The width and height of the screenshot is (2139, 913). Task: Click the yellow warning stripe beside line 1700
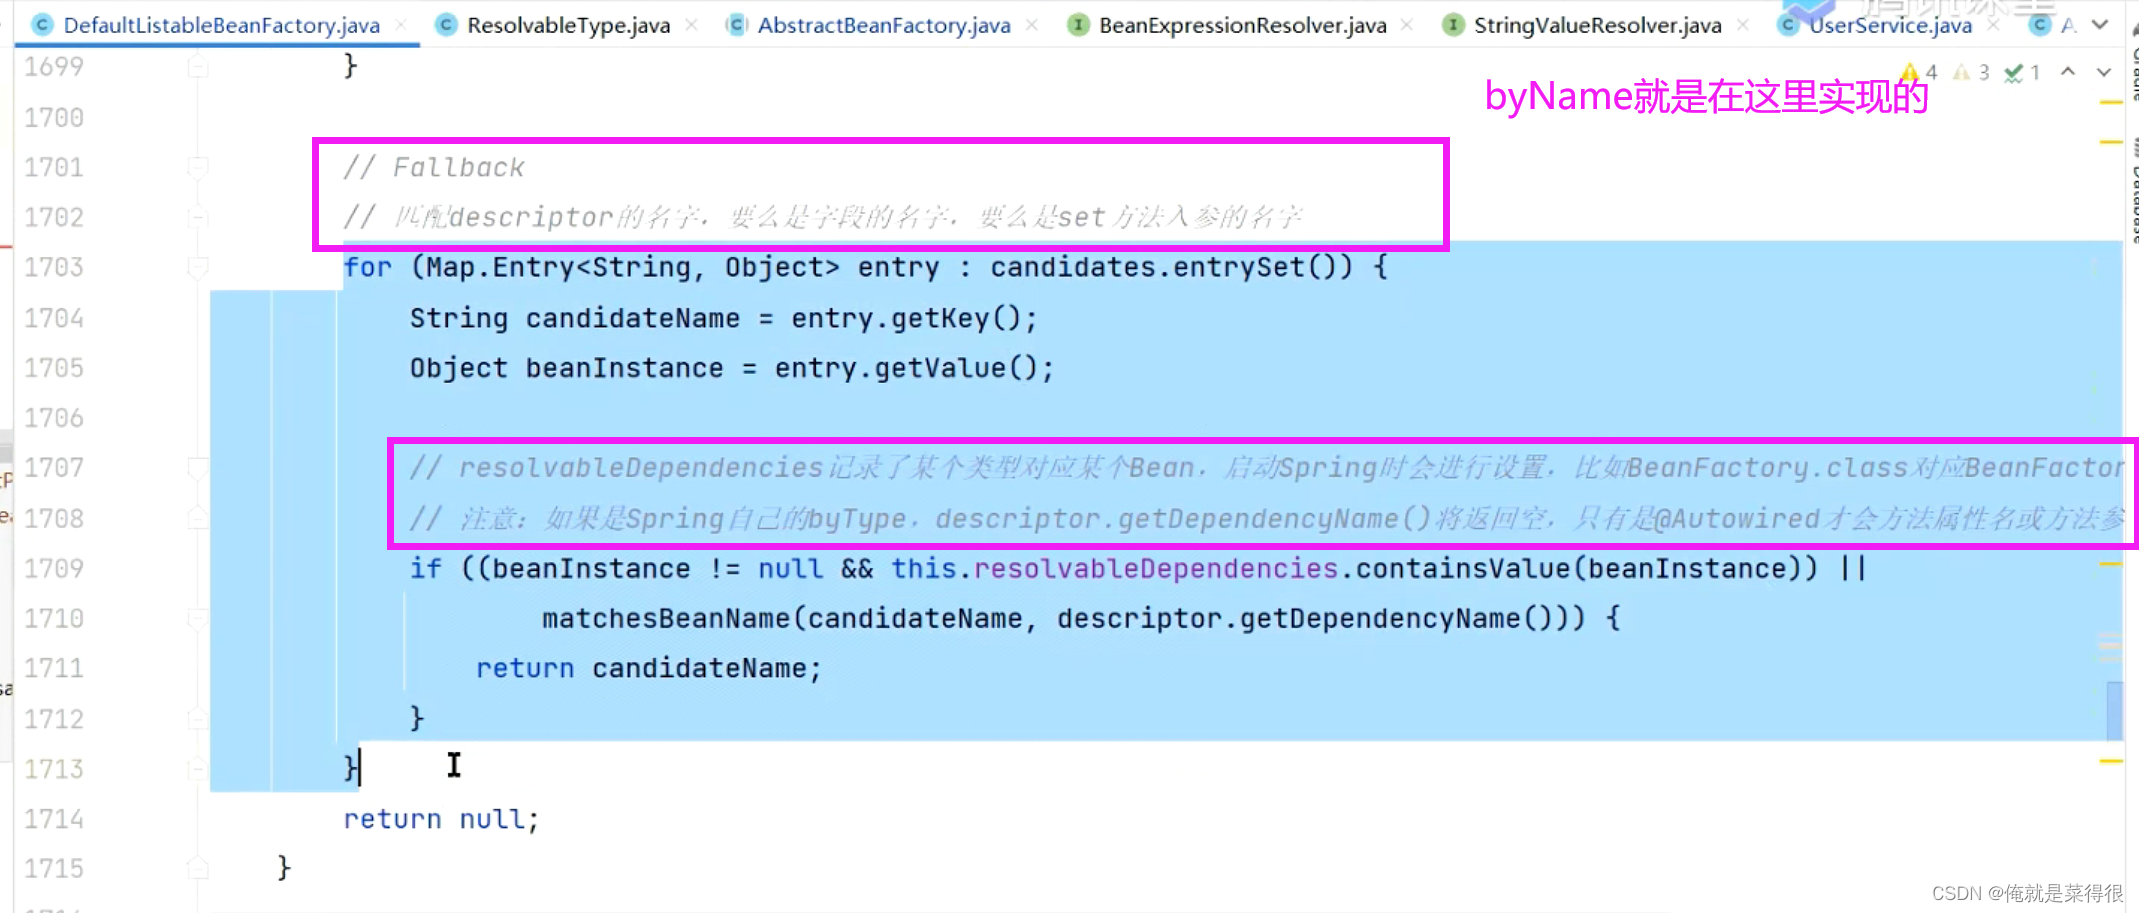coord(2110,102)
